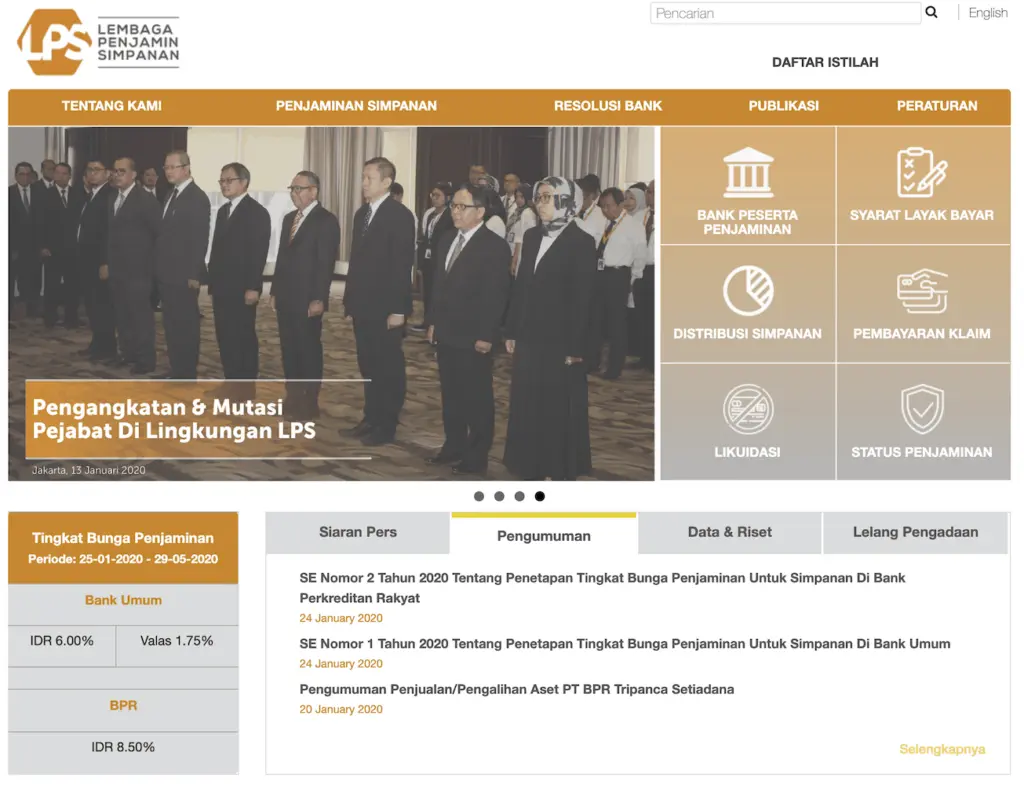Switch to the Siaran Pers tab
Viewport: 1024px width, 785px height.
[x=358, y=533]
